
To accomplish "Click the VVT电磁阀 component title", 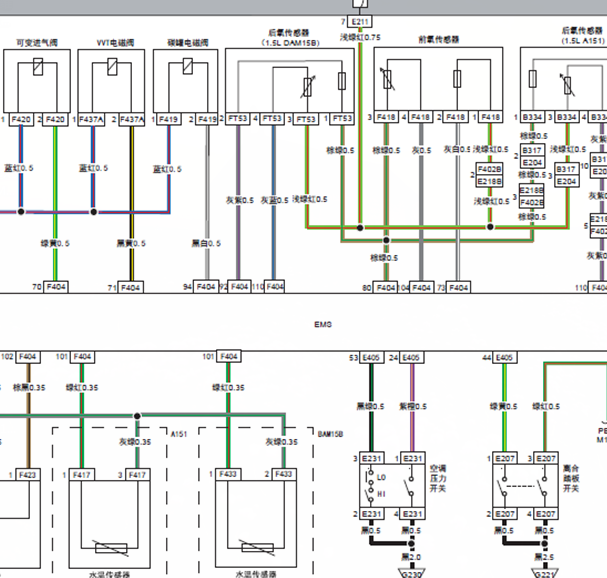I will 115,42.
